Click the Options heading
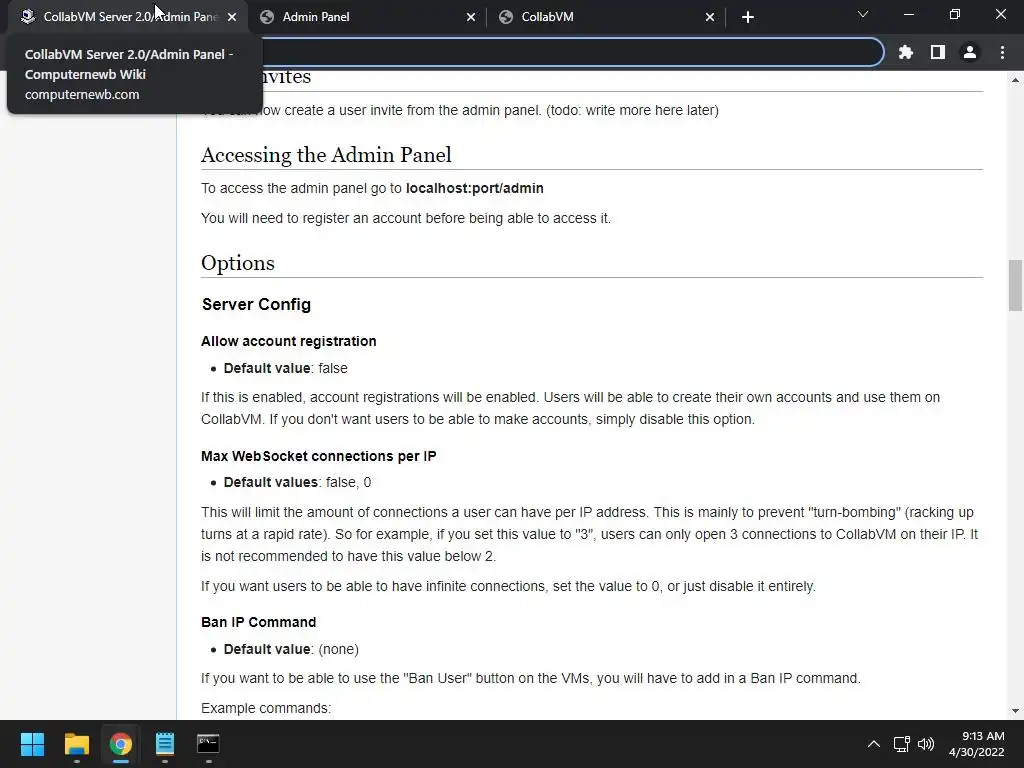This screenshot has height=768, width=1024. pyautogui.click(x=238, y=263)
